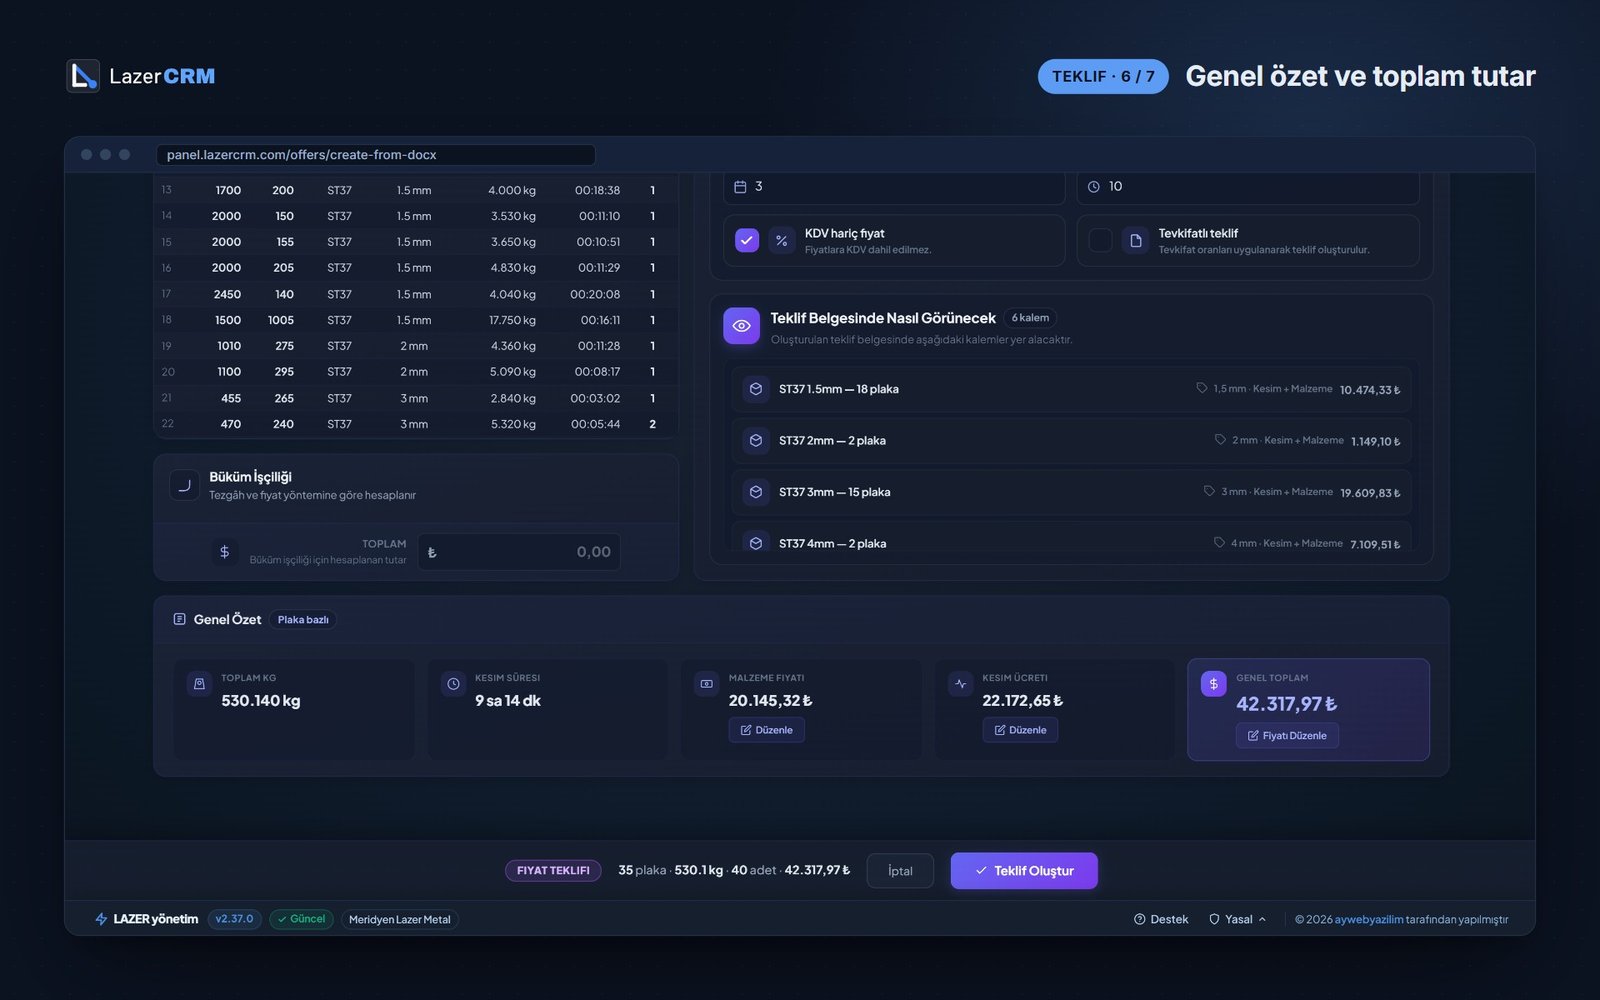Click the purple eye preview icon
This screenshot has height=1000, width=1600.
pos(741,326)
